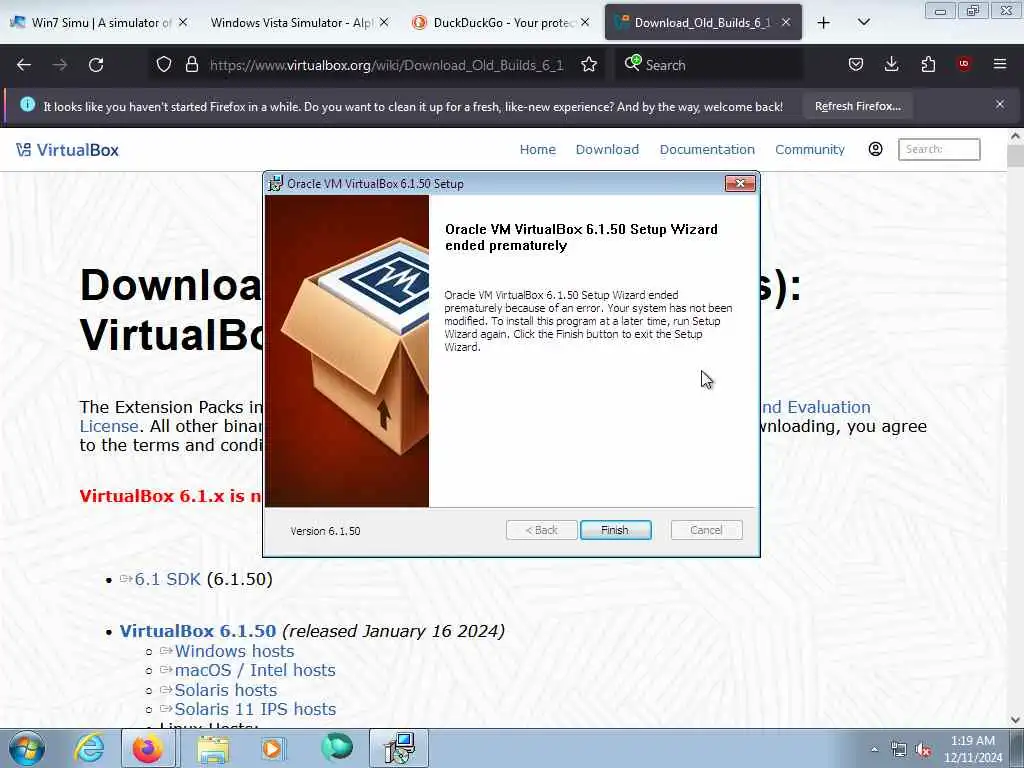Screen dimensions: 1024x768
Task: Switch to Win7 Simu tab
Action: pos(100,23)
